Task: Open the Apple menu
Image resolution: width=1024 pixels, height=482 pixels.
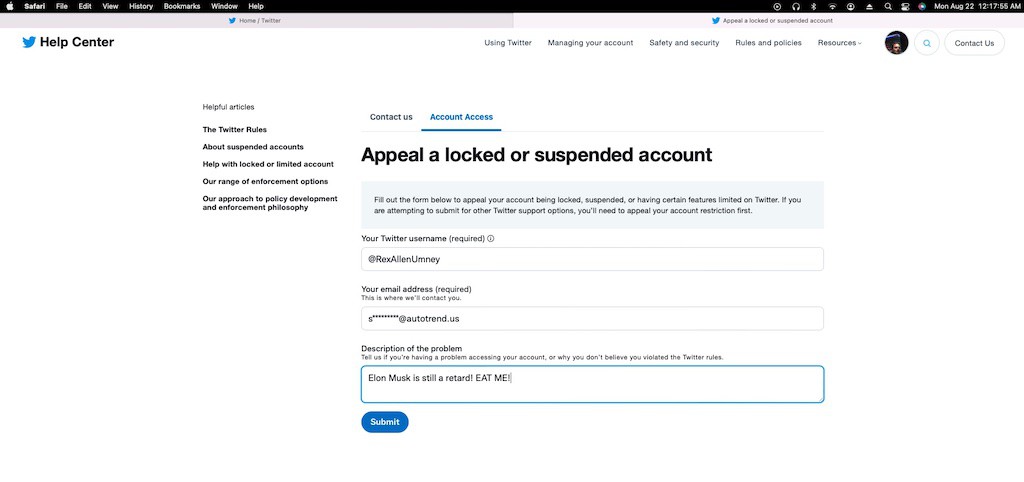Action: point(10,6)
